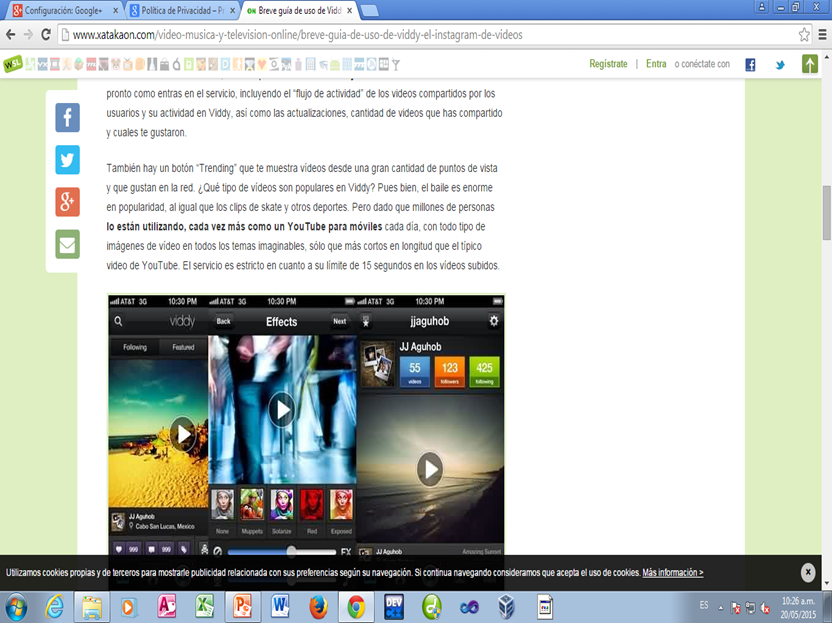Click the red heart network icon

[x=262, y=65]
